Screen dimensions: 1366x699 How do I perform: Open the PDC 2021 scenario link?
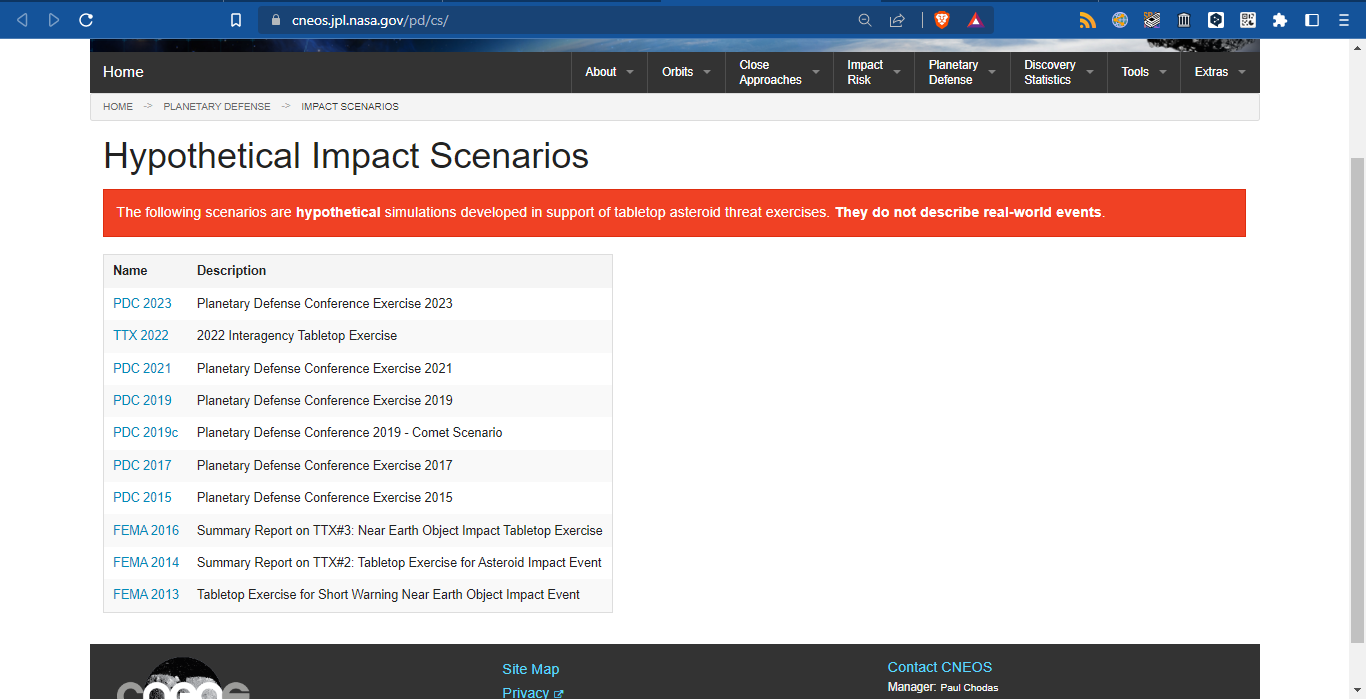(x=142, y=368)
